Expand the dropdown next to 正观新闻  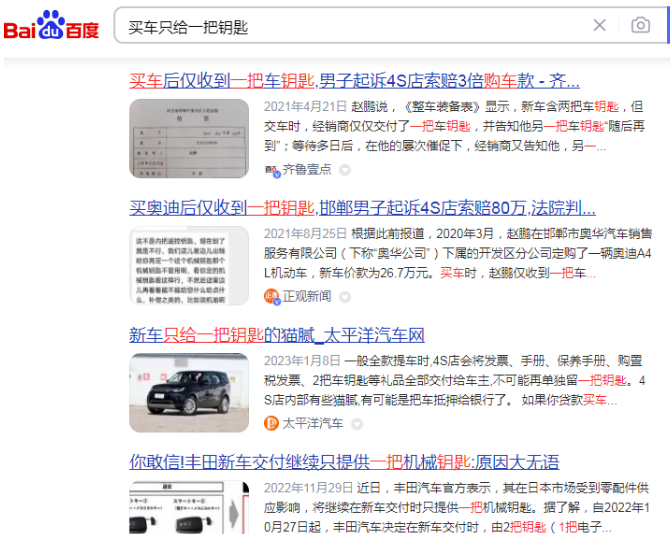[345, 297]
